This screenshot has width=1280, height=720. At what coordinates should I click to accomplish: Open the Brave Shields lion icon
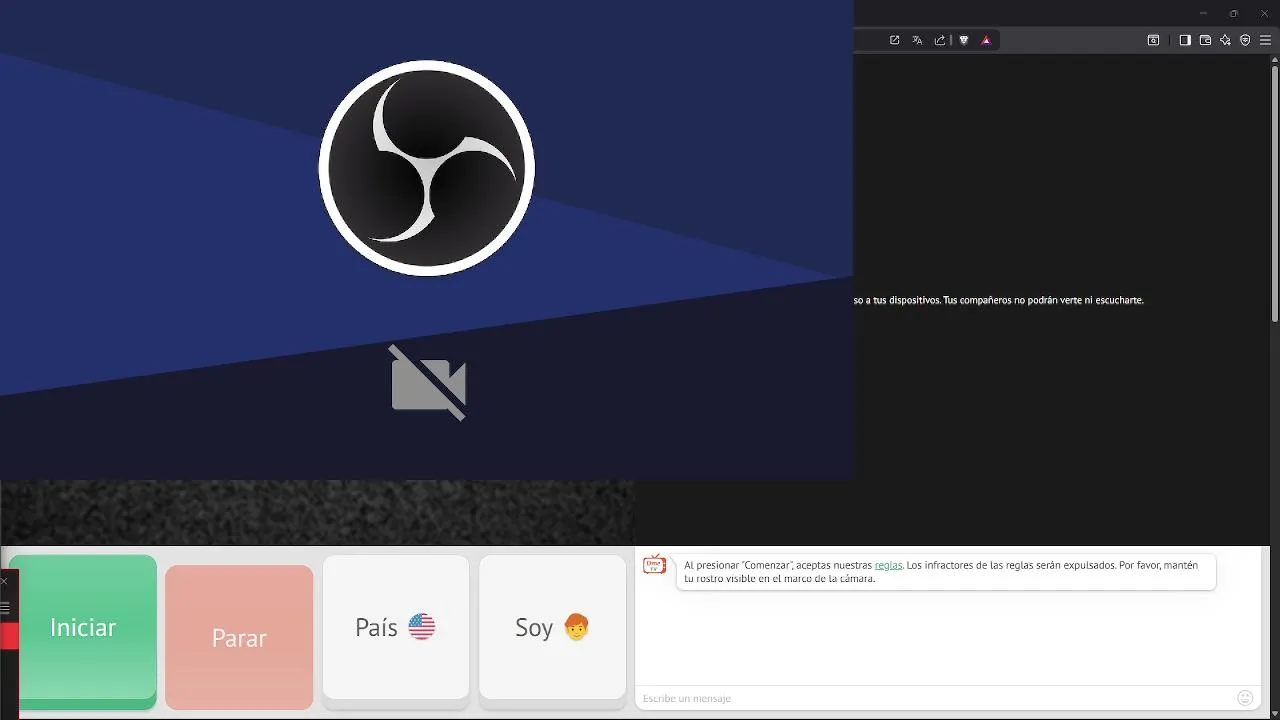(x=964, y=40)
